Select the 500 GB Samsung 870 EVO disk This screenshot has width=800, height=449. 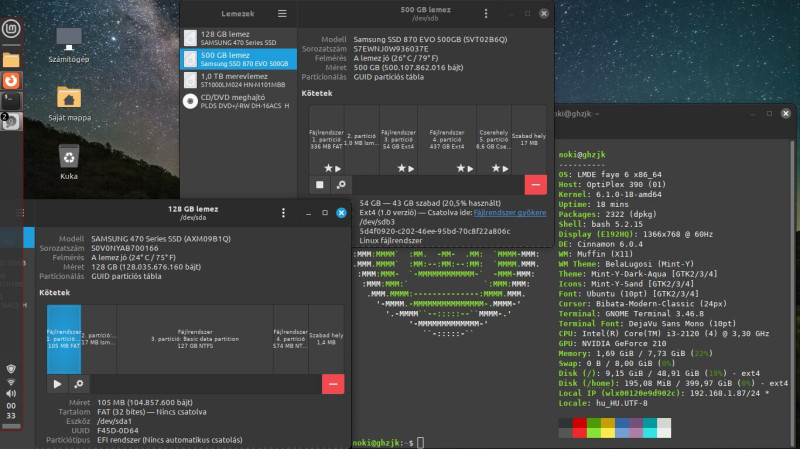(238, 59)
